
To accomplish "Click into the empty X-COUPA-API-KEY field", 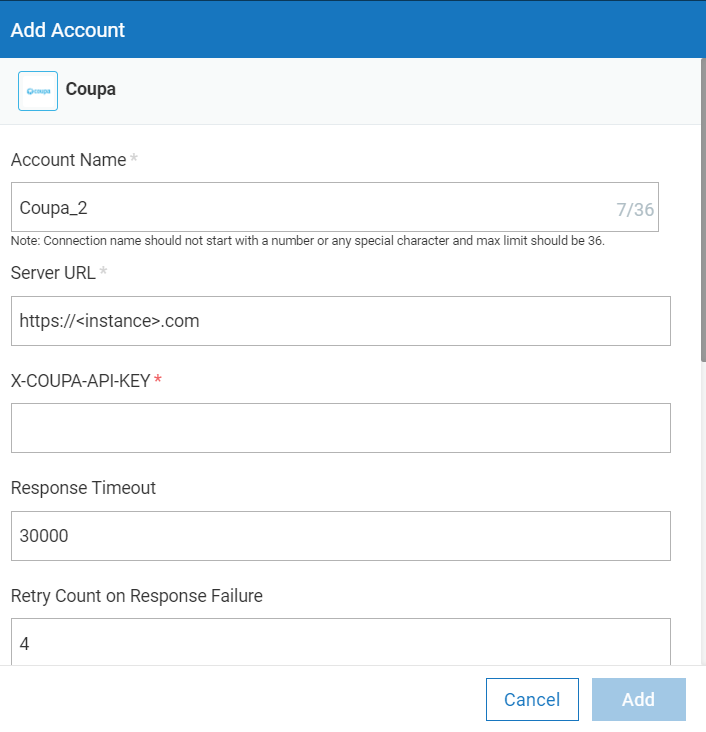I will click(341, 428).
